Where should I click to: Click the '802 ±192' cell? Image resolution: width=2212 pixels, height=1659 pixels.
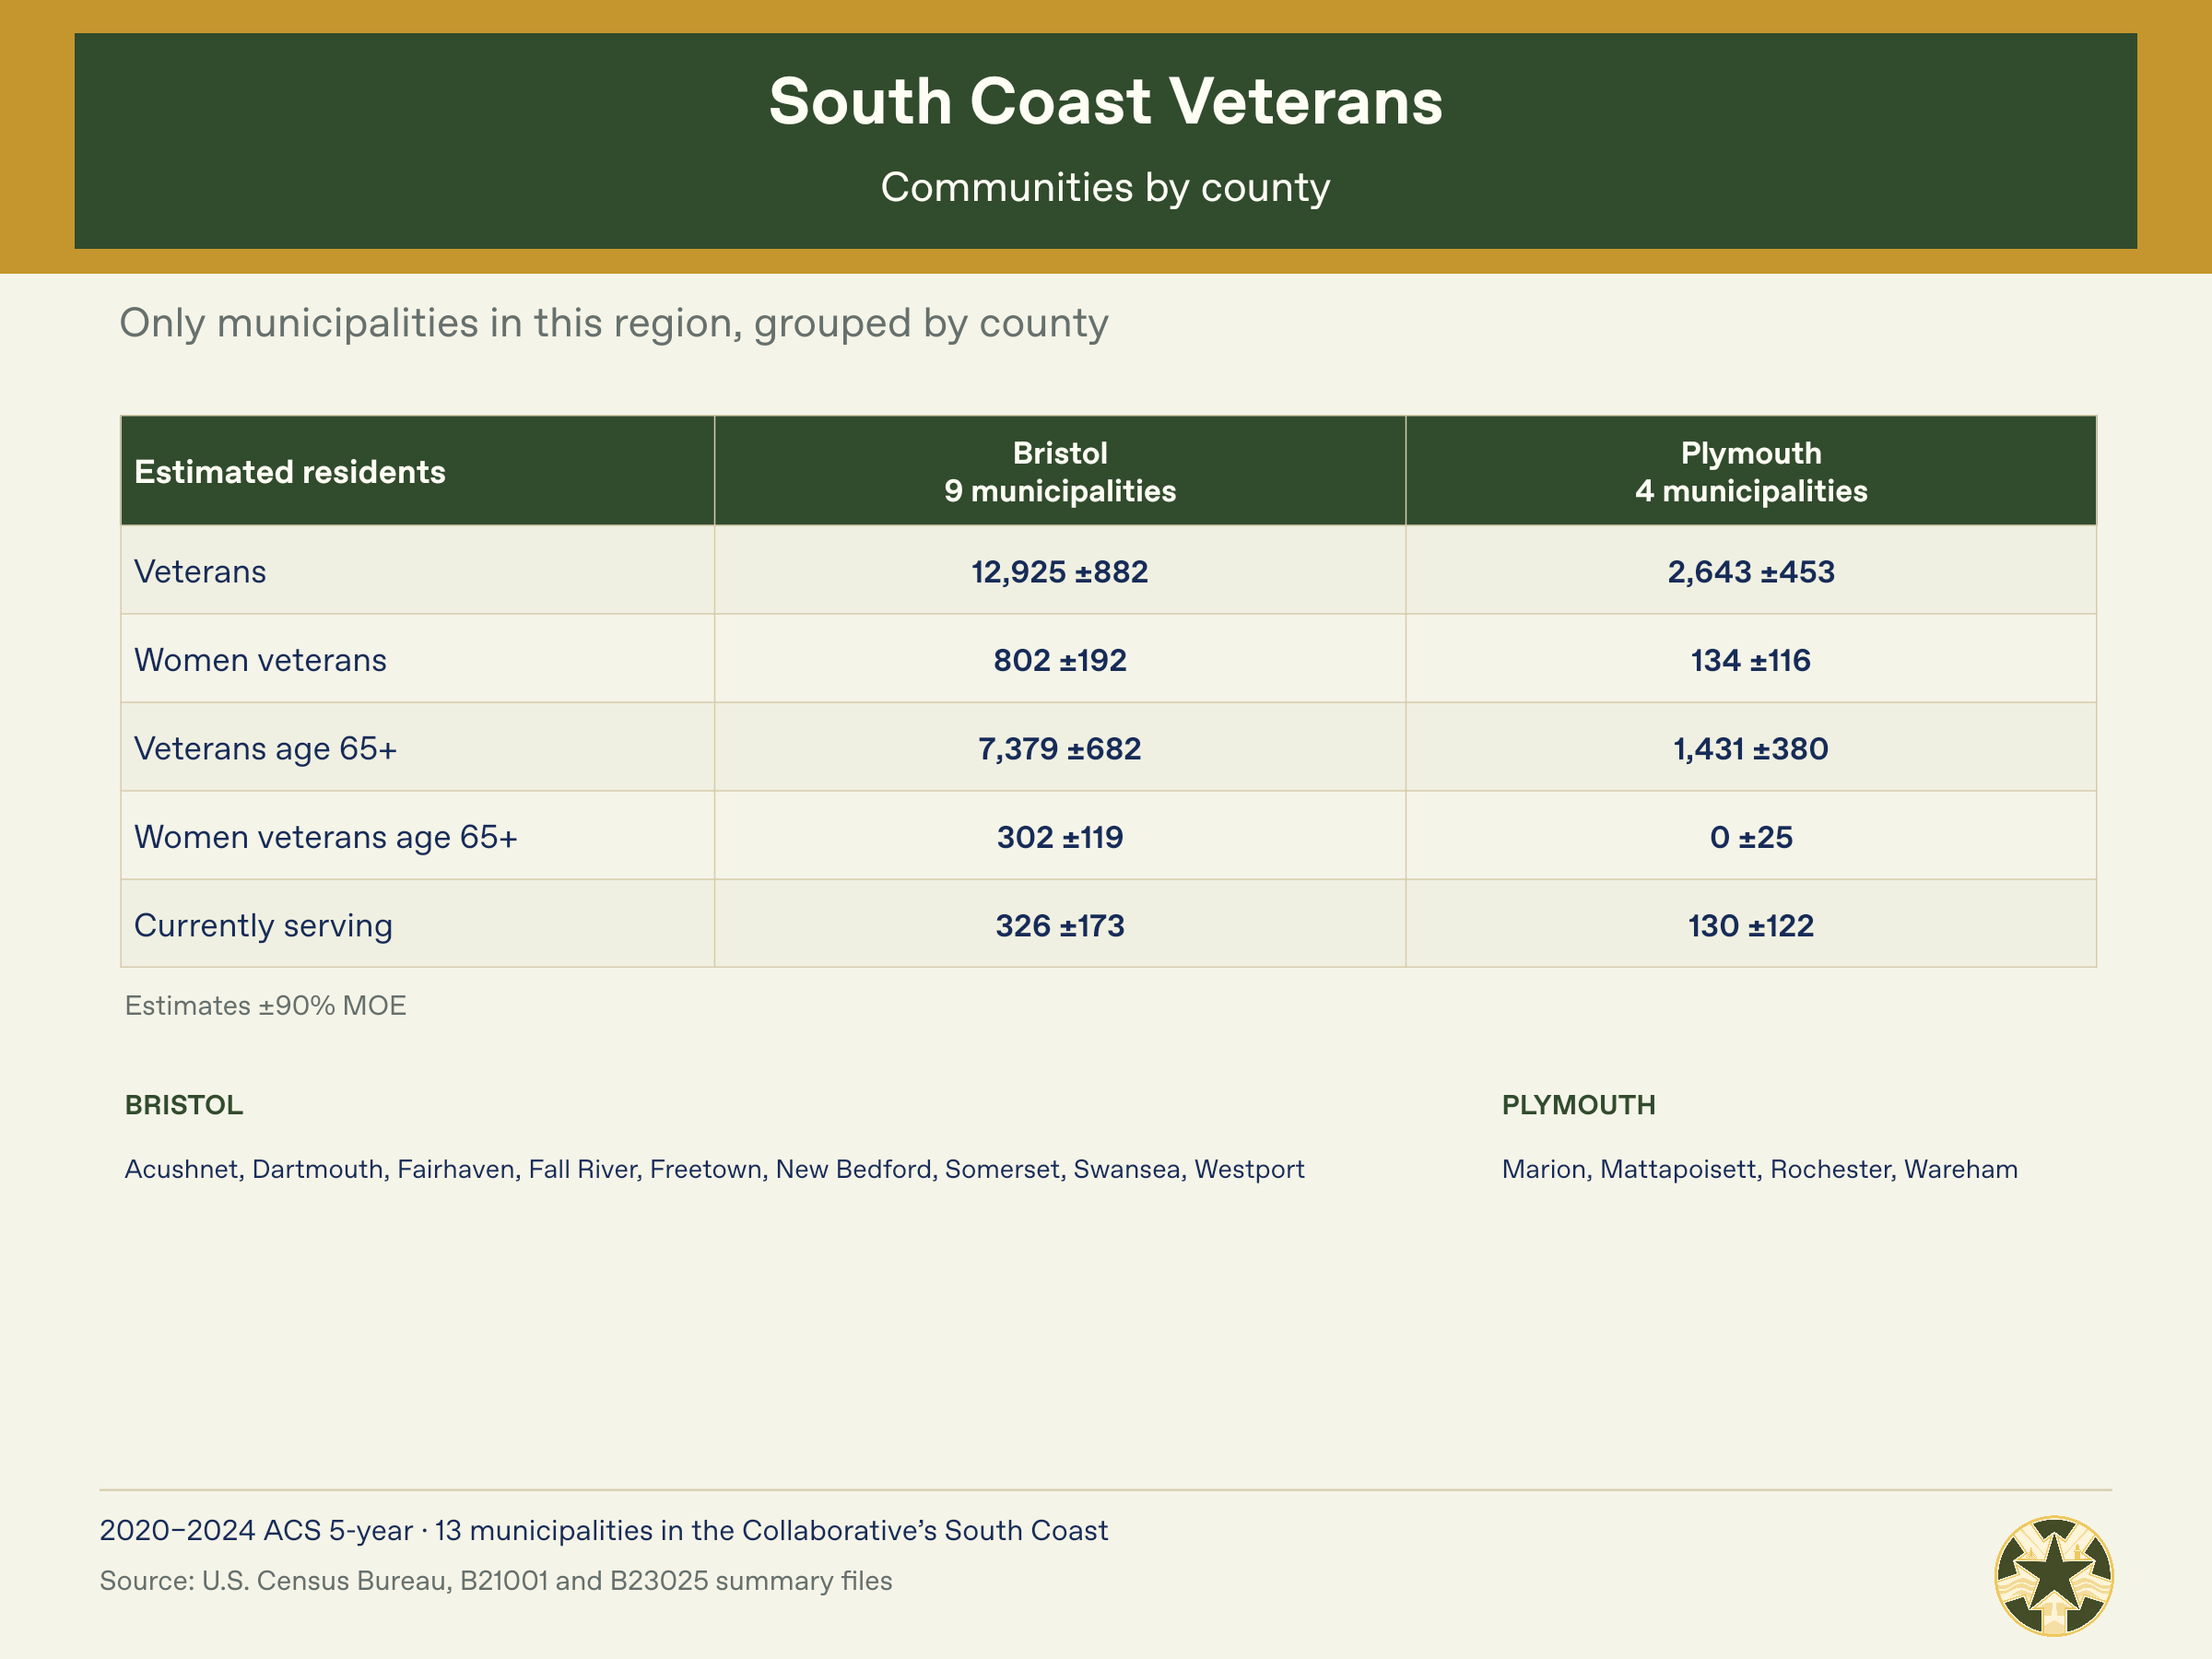tap(1060, 660)
